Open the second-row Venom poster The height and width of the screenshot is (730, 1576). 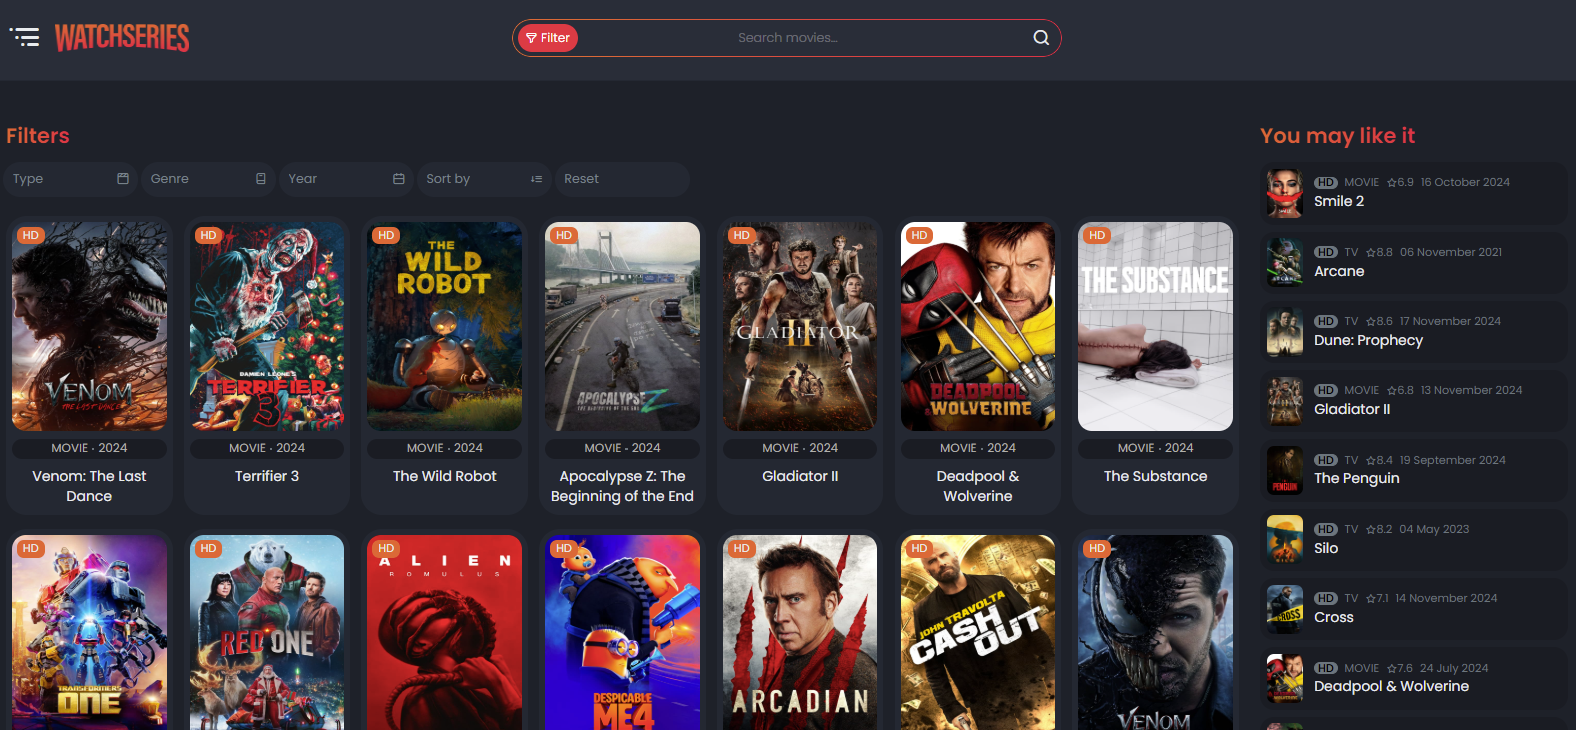[1155, 632]
